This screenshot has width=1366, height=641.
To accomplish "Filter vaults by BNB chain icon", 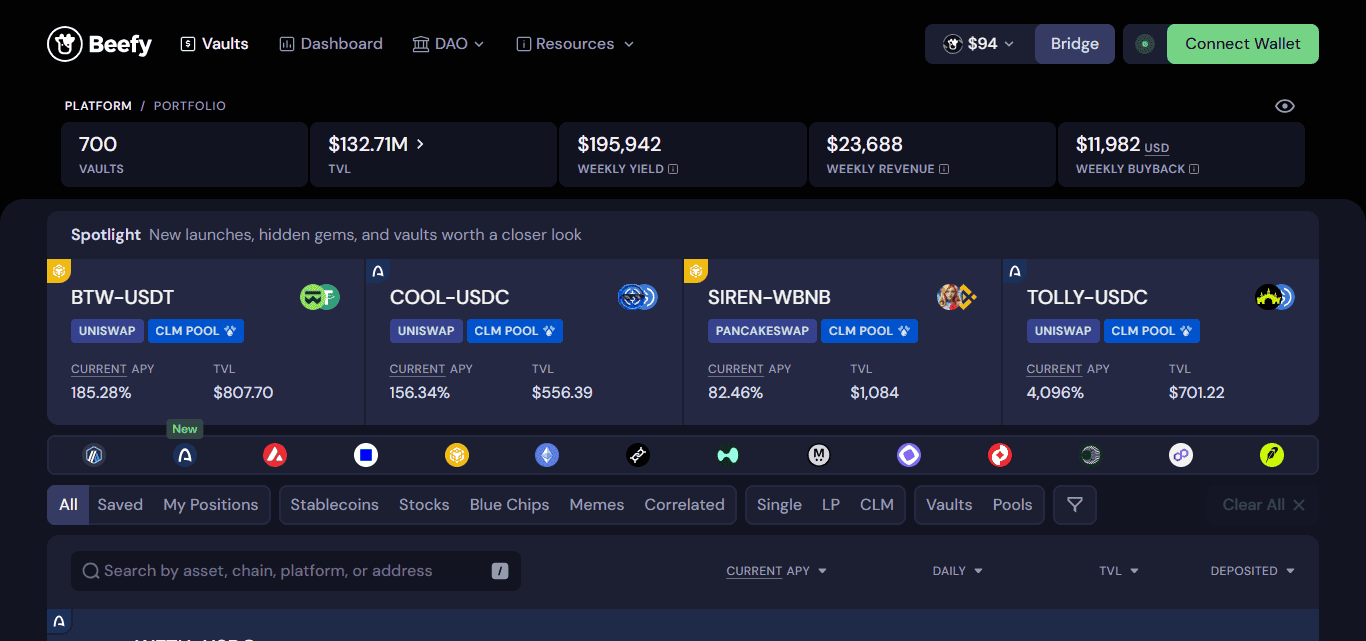I will tap(457, 455).
